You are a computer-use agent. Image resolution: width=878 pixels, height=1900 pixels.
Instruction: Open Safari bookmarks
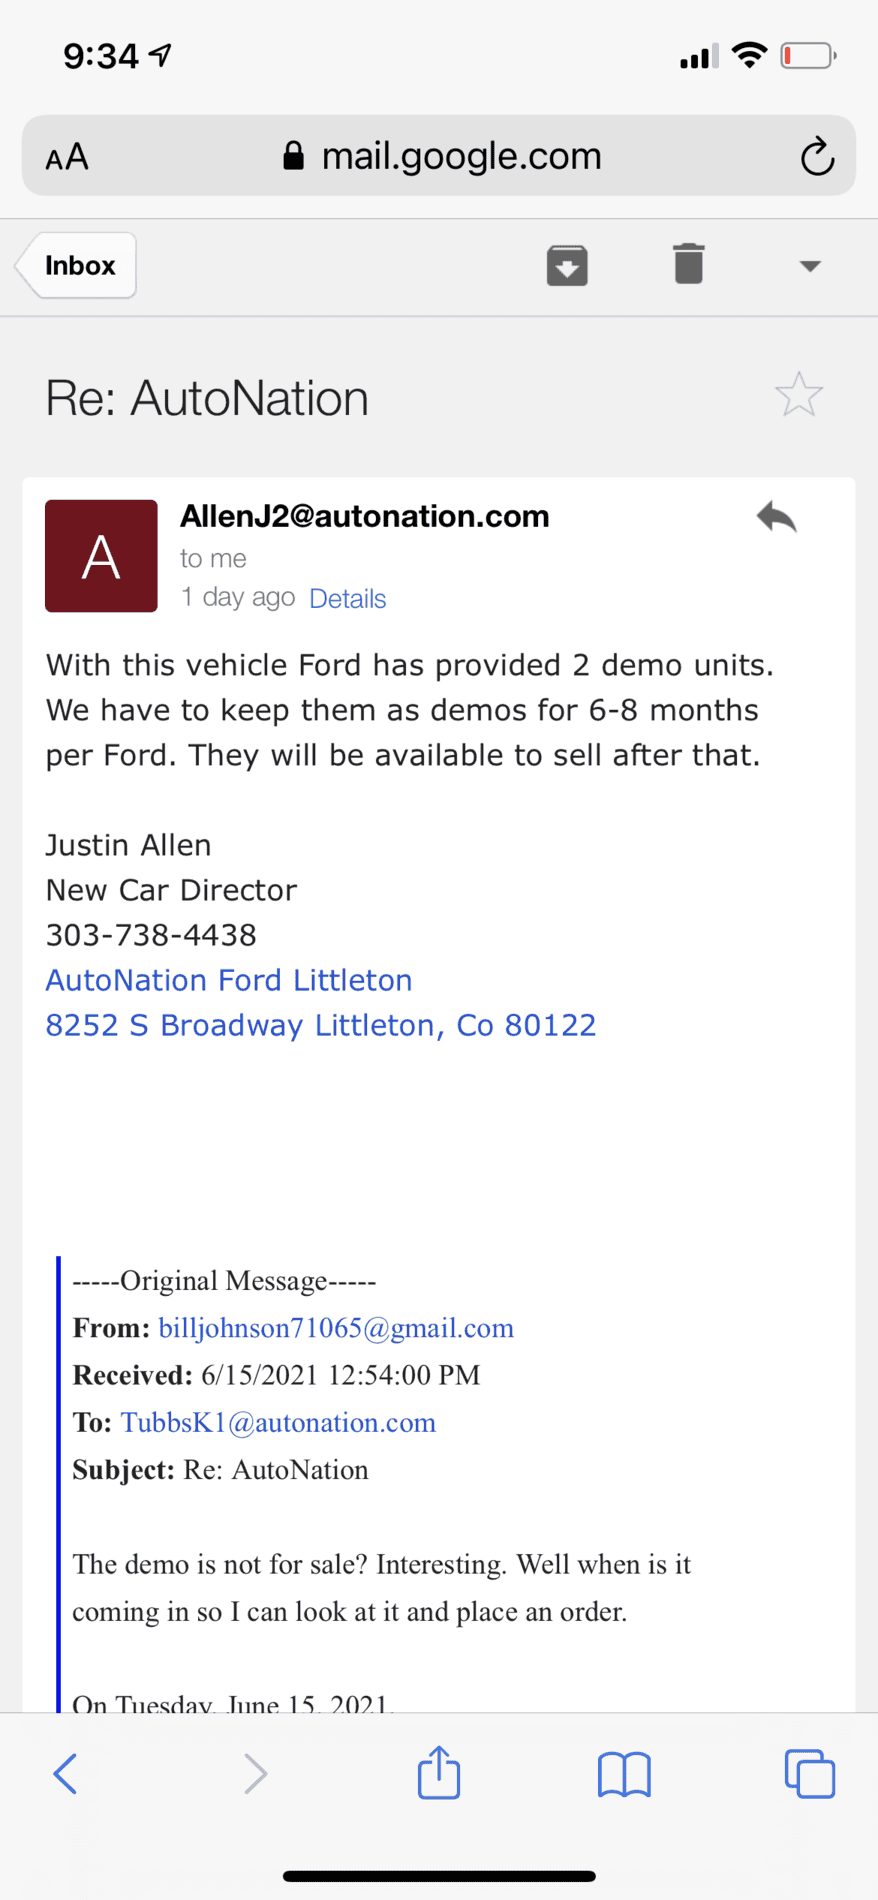(x=624, y=1775)
